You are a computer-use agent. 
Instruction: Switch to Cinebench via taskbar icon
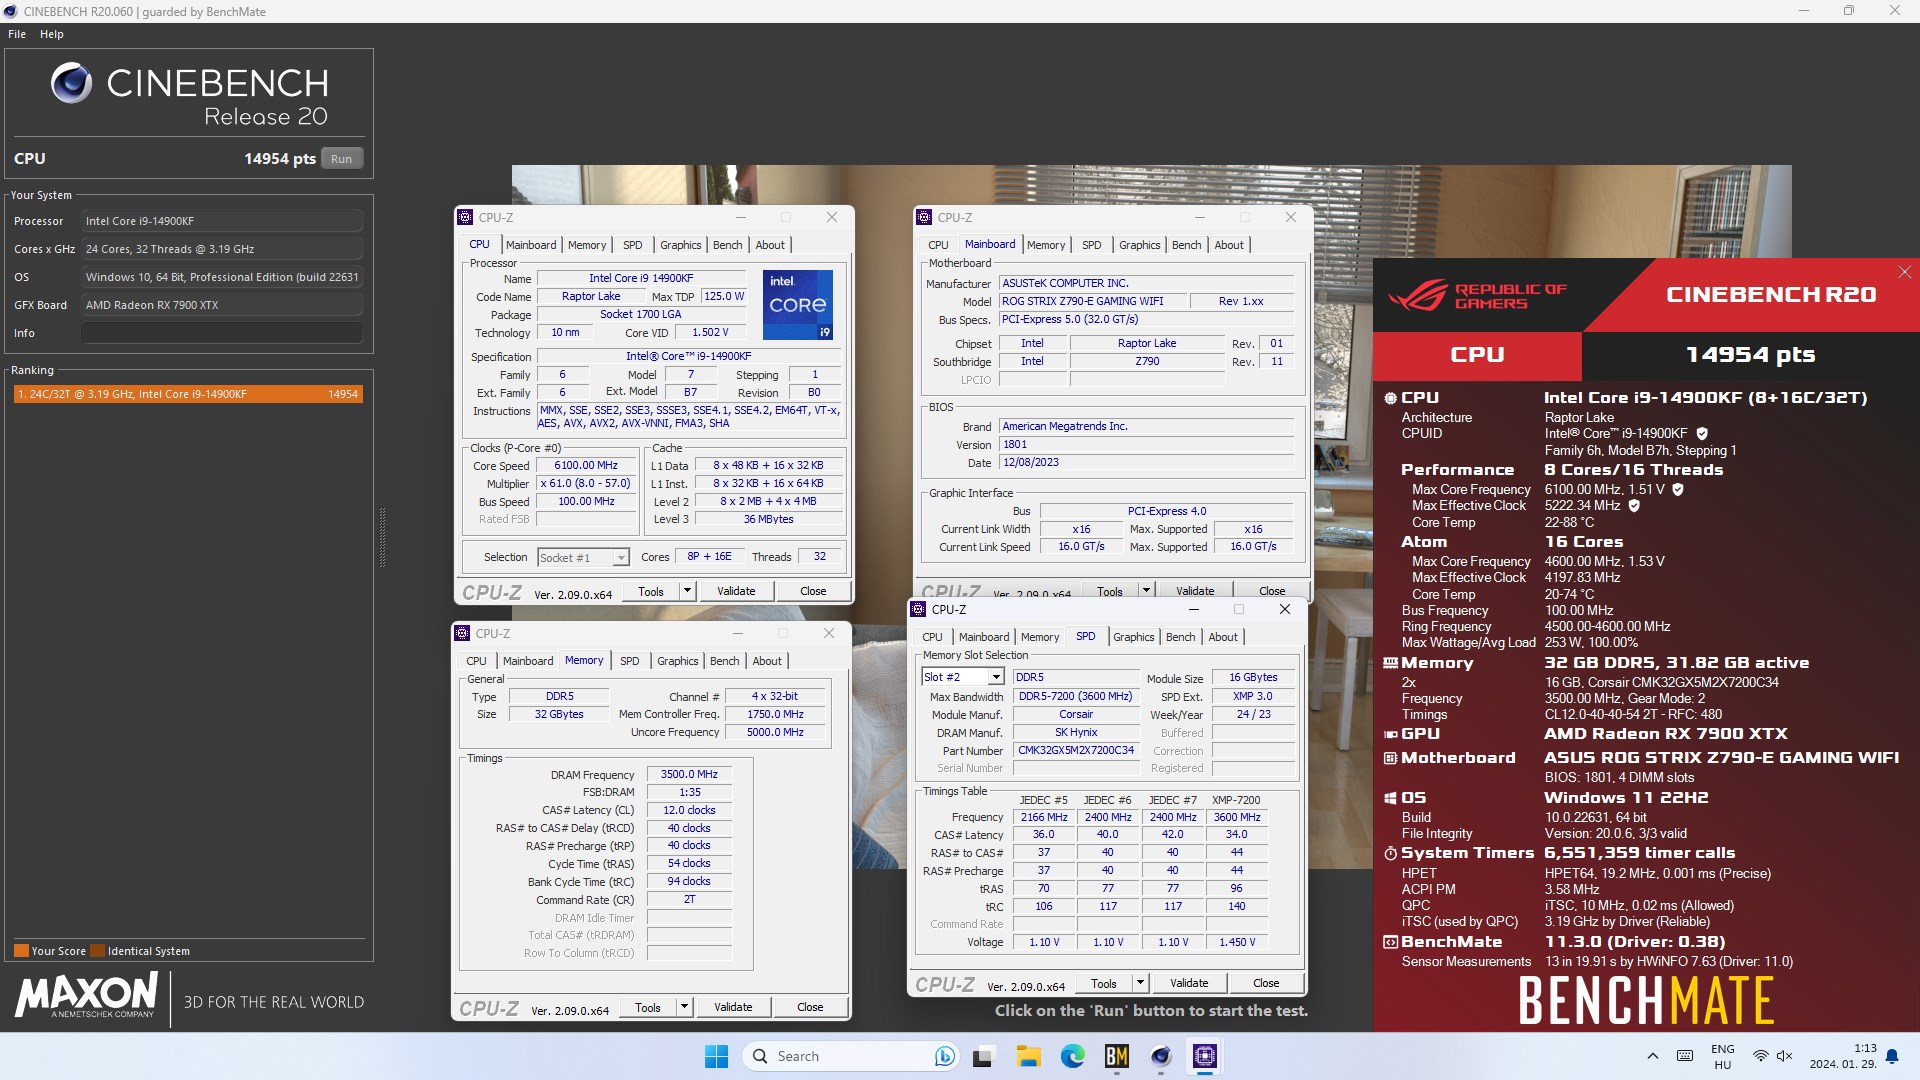click(1161, 1056)
